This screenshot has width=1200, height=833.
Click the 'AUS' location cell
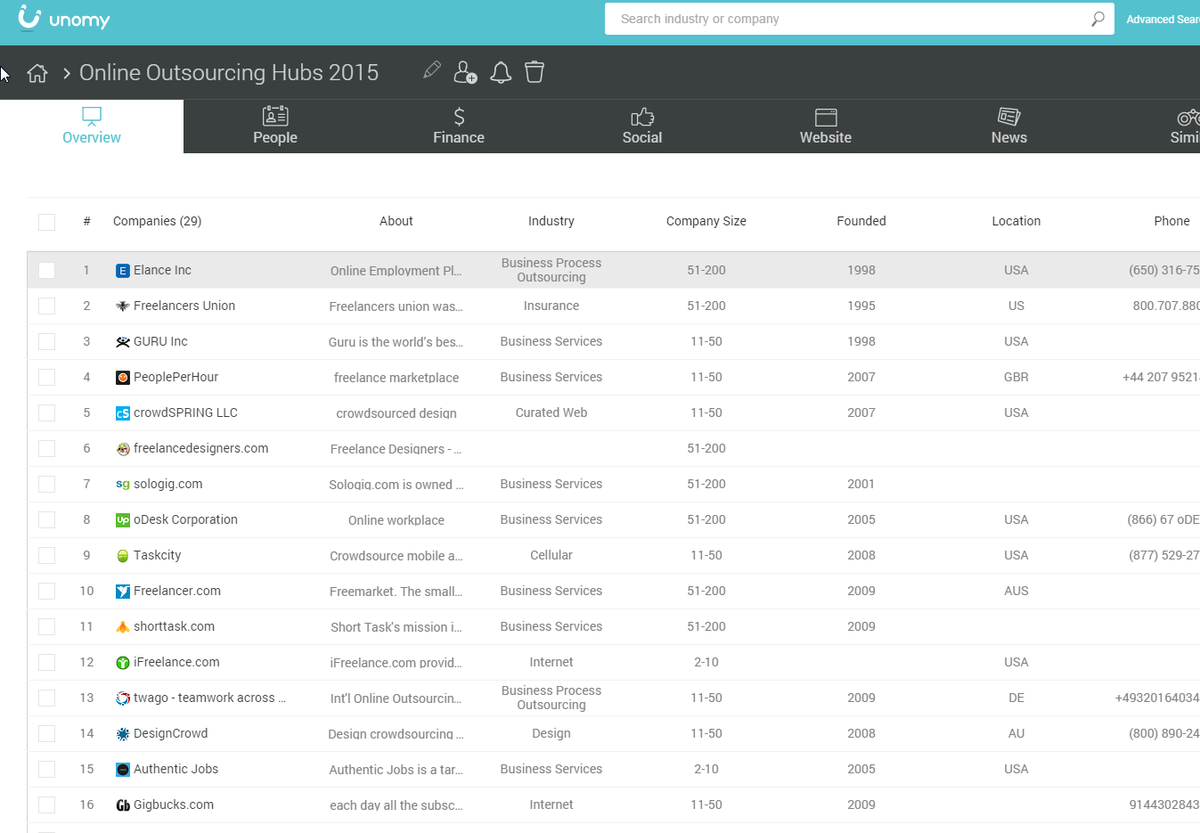(x=1016, y=591)
